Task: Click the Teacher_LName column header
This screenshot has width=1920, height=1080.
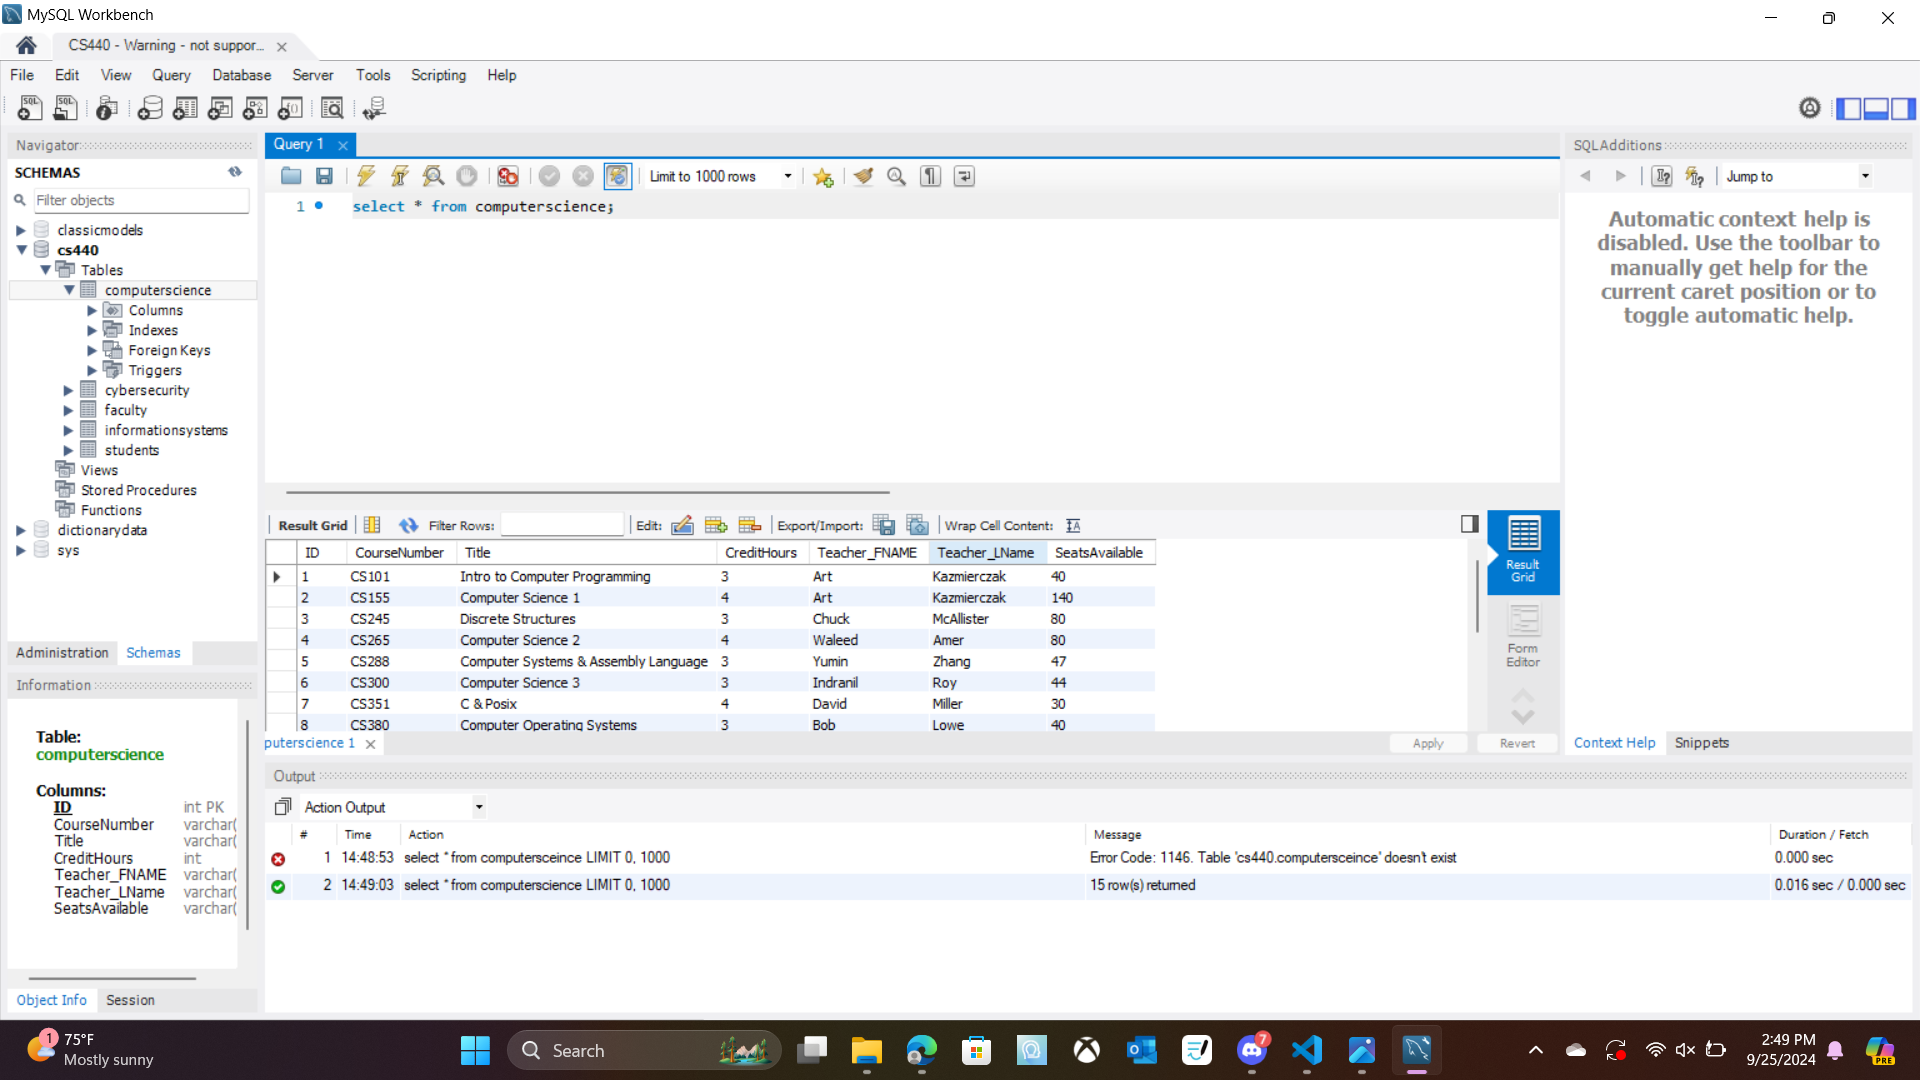Action: pos(986,552)
